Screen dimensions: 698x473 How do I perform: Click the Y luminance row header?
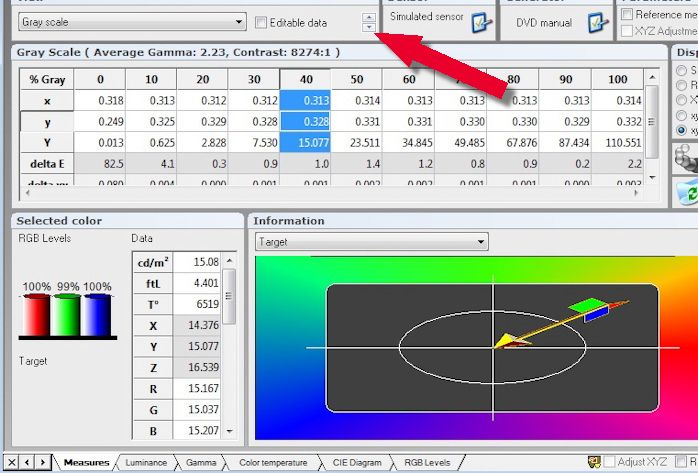click(x=47, y=142)
